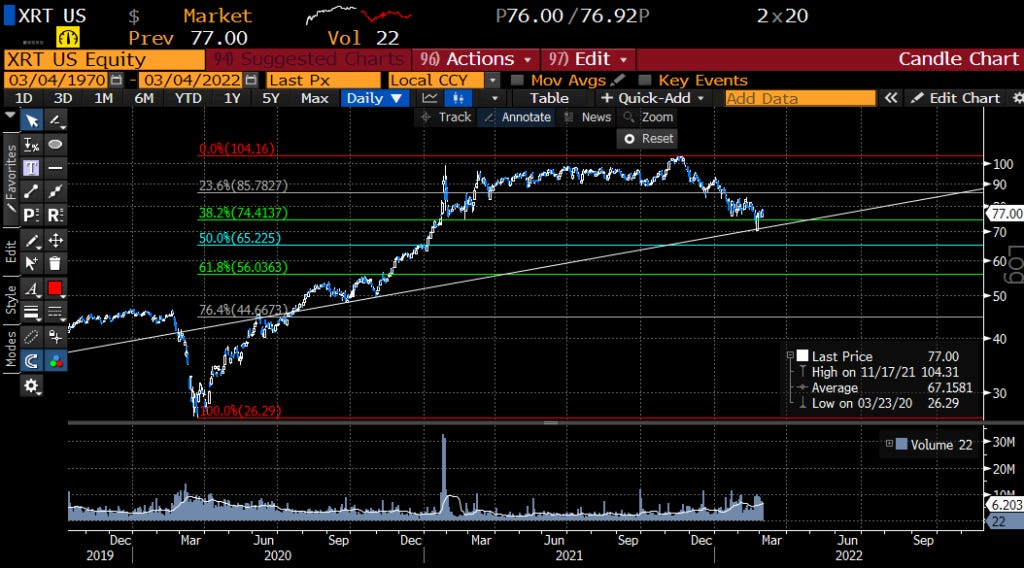Expand Volume legend box
1024x568 pixels.
[x=889, y=444]
